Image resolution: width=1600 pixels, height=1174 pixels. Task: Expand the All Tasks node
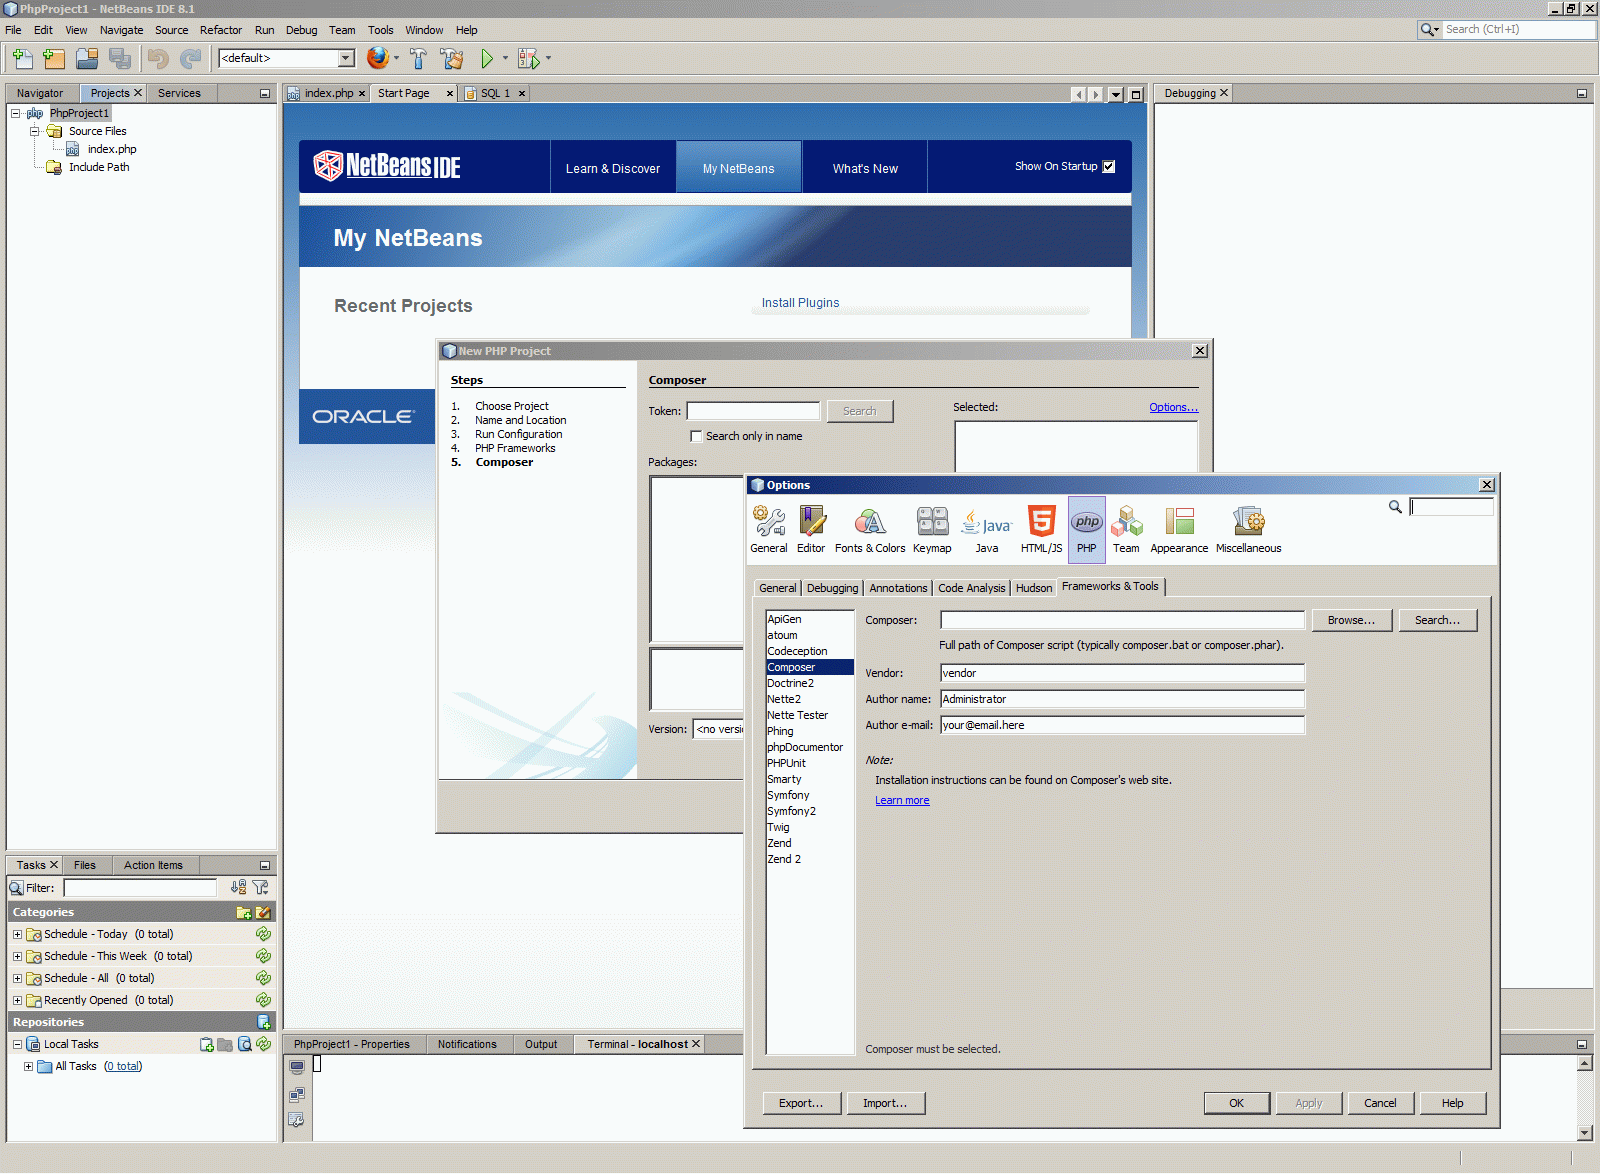28,1066
